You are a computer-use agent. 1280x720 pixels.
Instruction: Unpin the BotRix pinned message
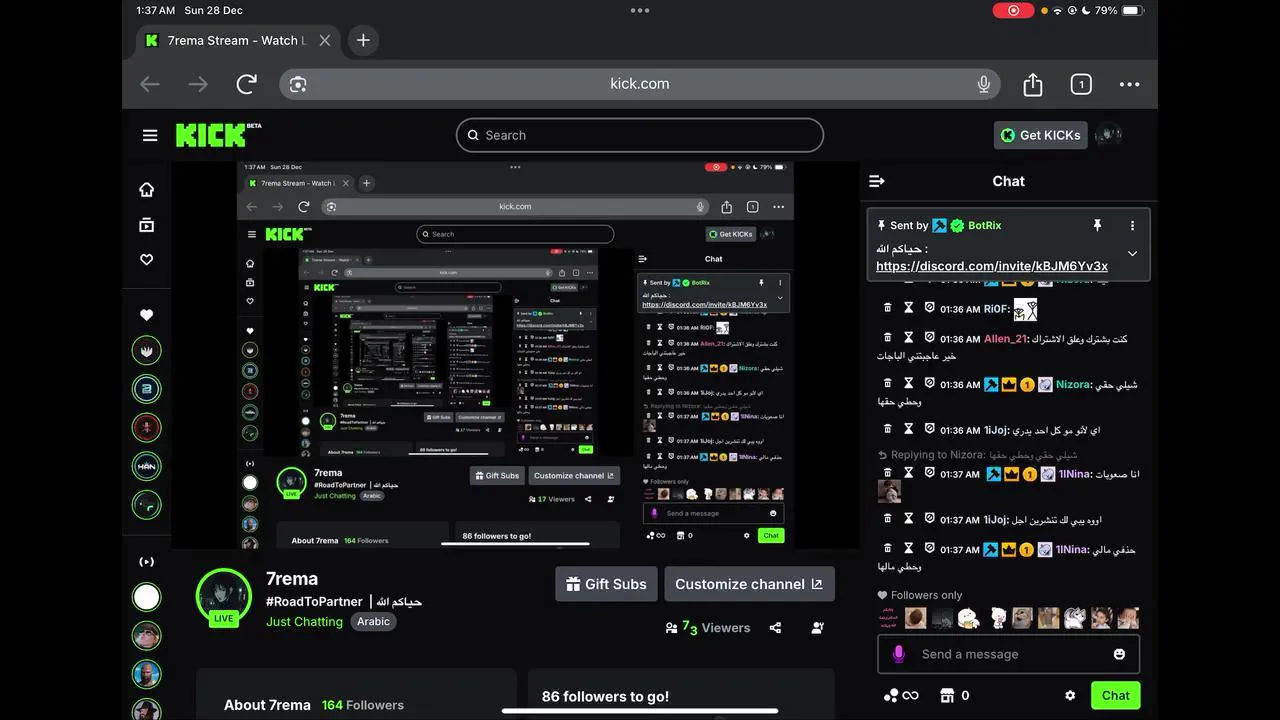(1097, 226)
